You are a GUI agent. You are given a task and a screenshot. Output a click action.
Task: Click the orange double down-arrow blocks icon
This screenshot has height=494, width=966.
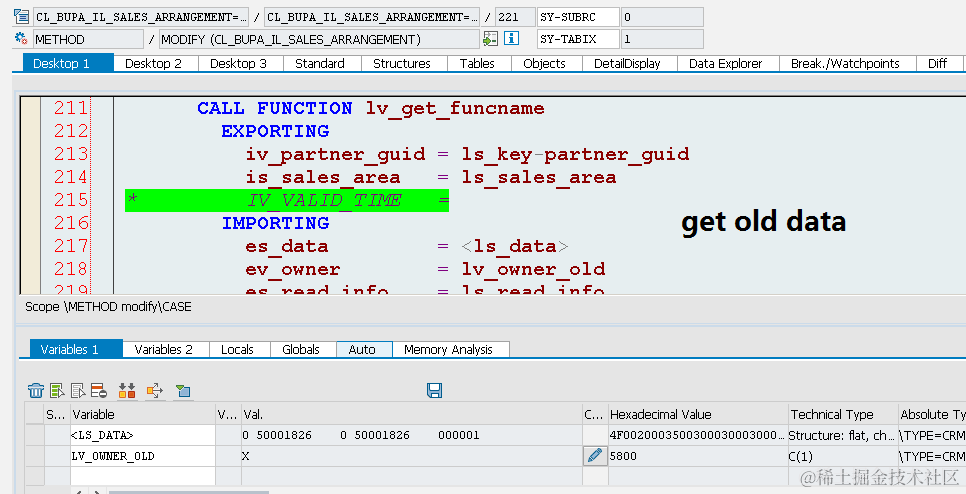pyautogui.click(x=127, y=390)
